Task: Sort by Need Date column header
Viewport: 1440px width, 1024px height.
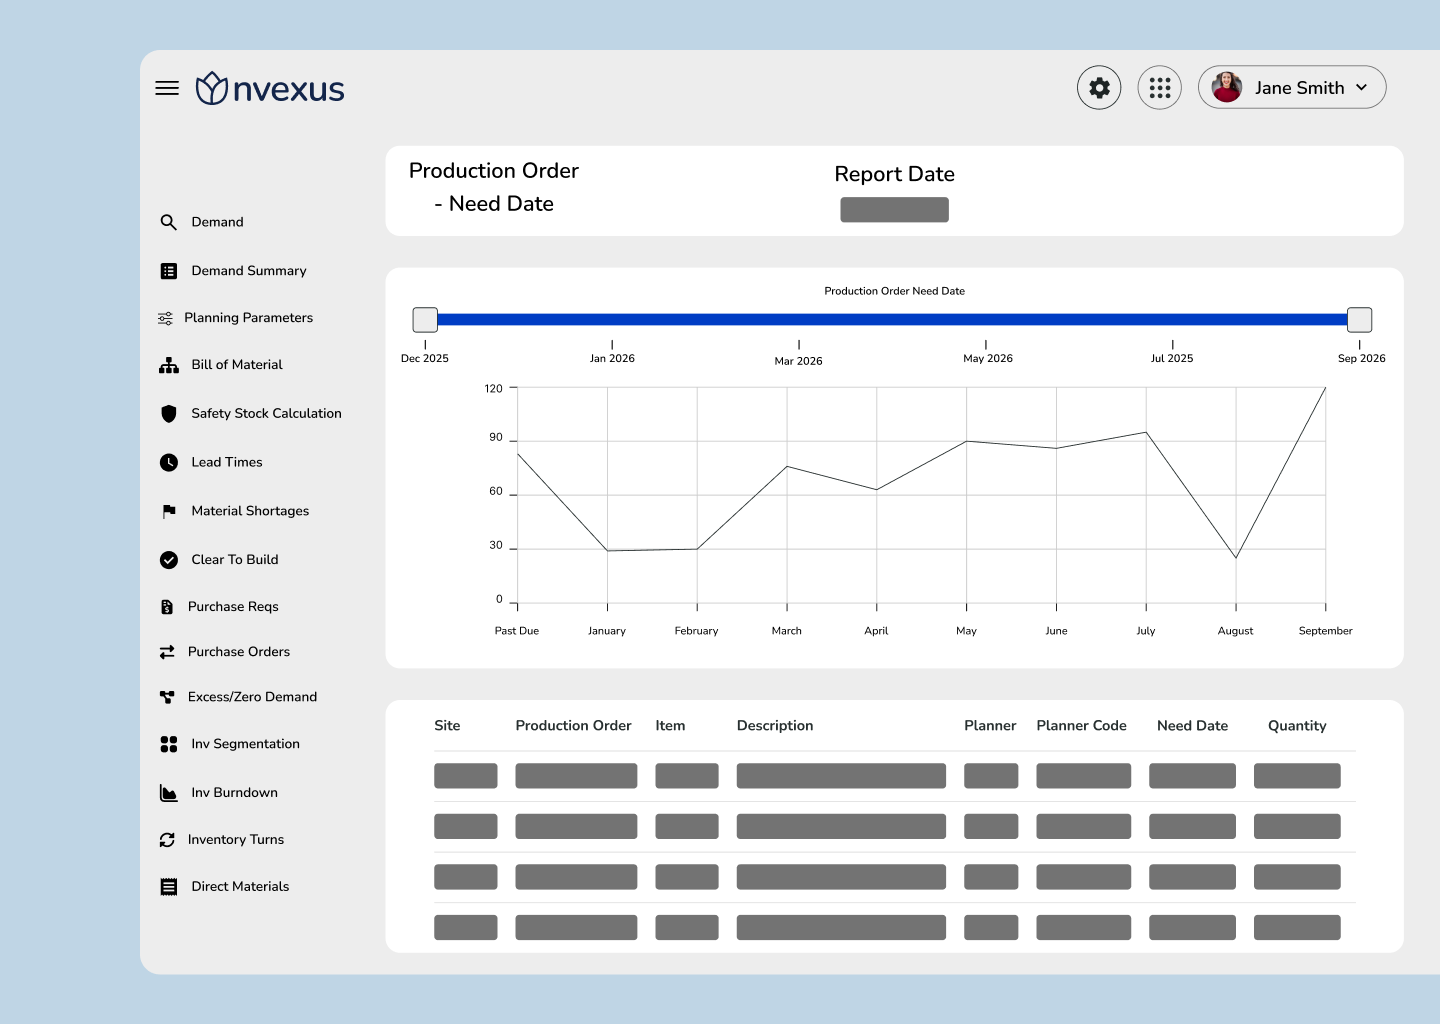Action: tap(1192, 726)
